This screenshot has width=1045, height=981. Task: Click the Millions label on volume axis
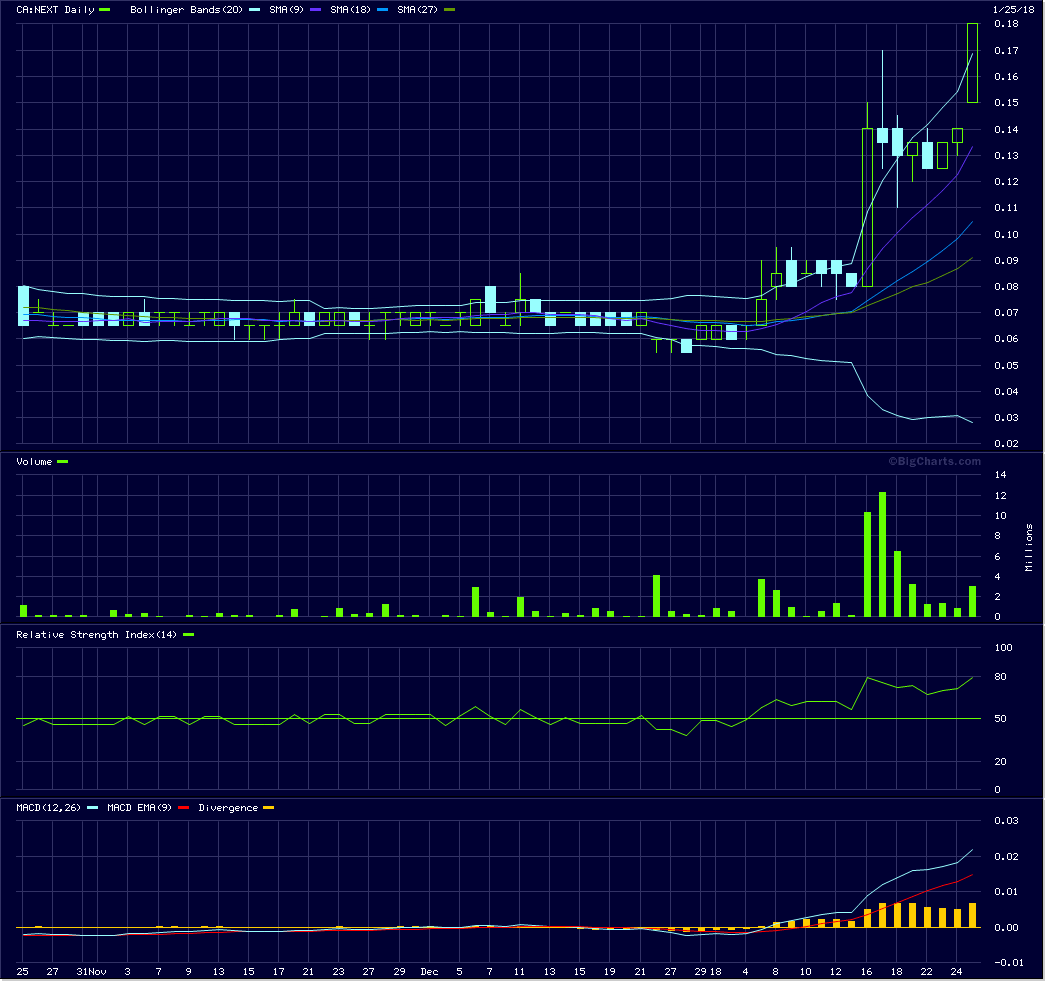[1029, 547]
